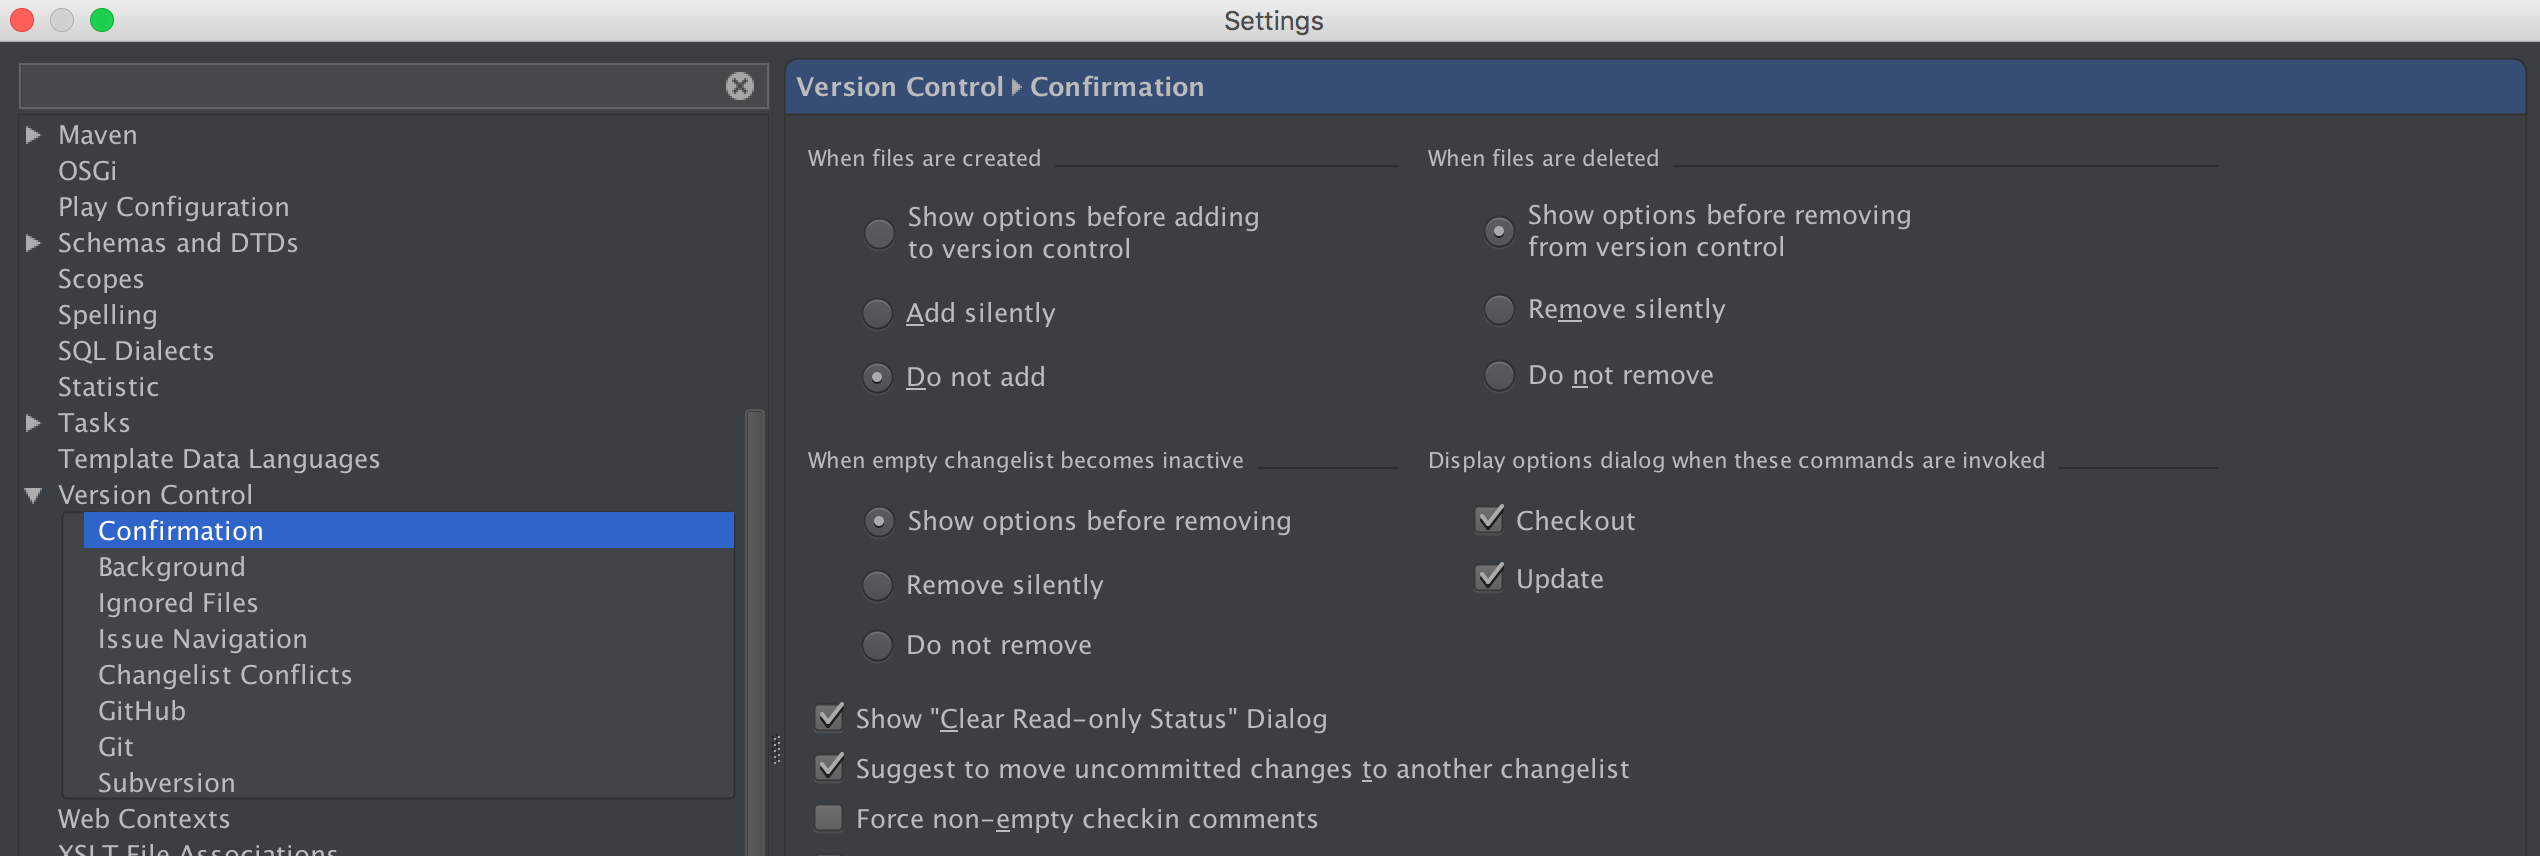Clear the settings search field
Screen dimensions: 2540x856
(x=739, y=86)
